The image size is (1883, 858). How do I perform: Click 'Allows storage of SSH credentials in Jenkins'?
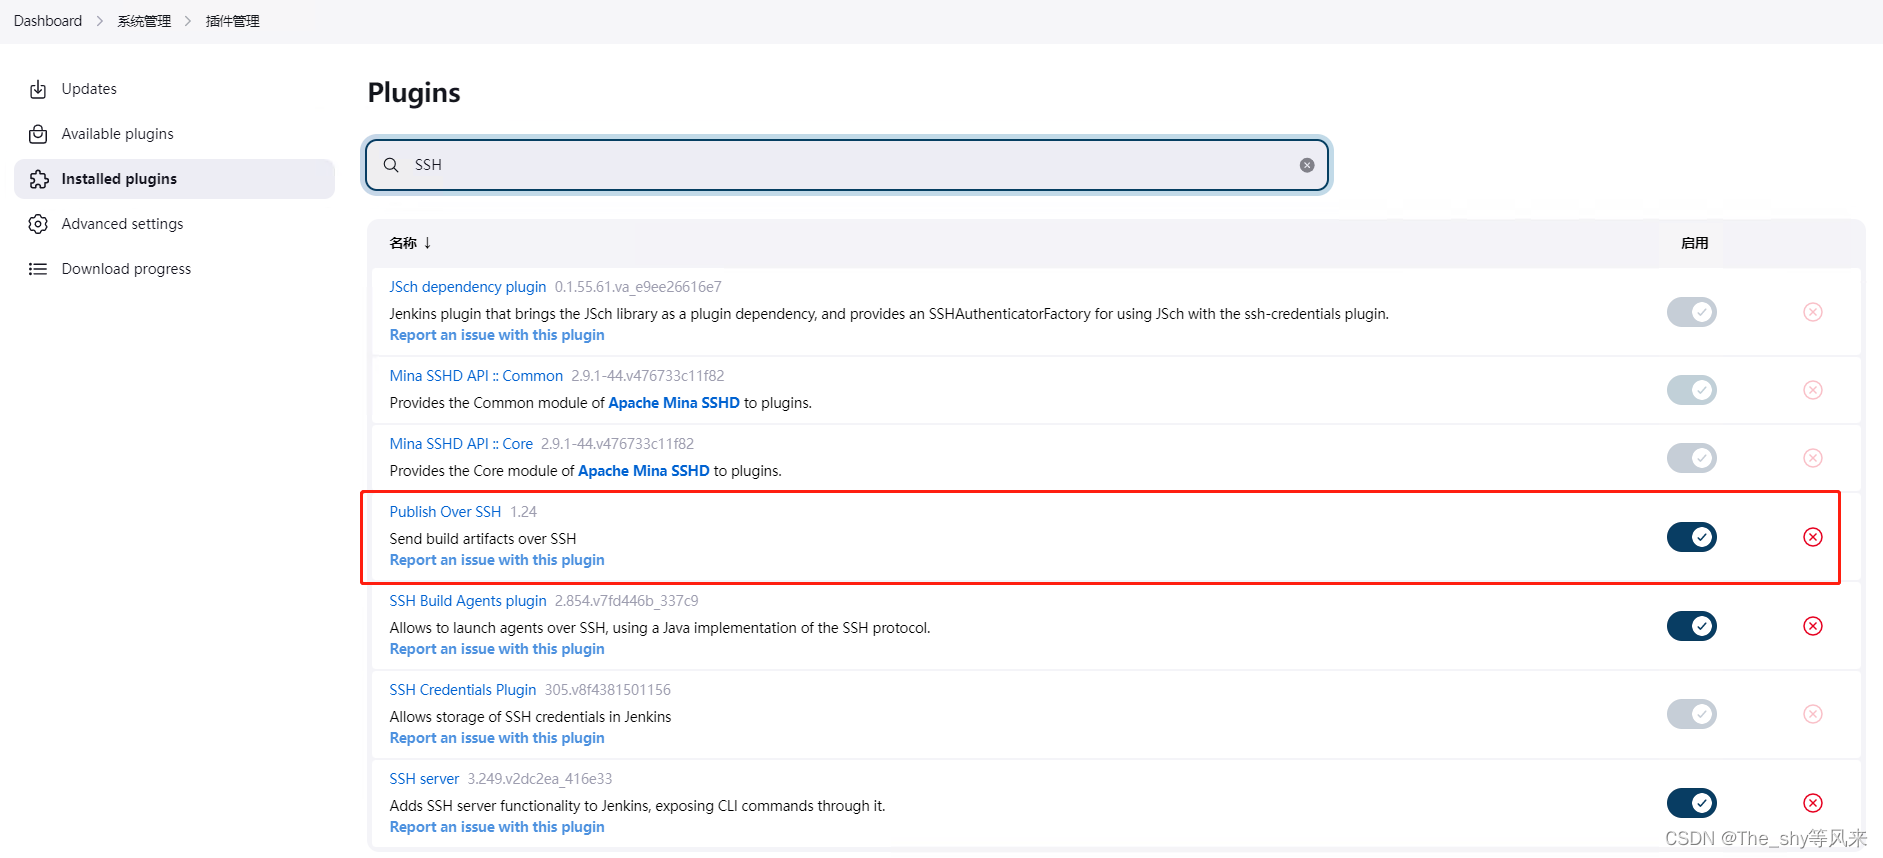[530, 717]
